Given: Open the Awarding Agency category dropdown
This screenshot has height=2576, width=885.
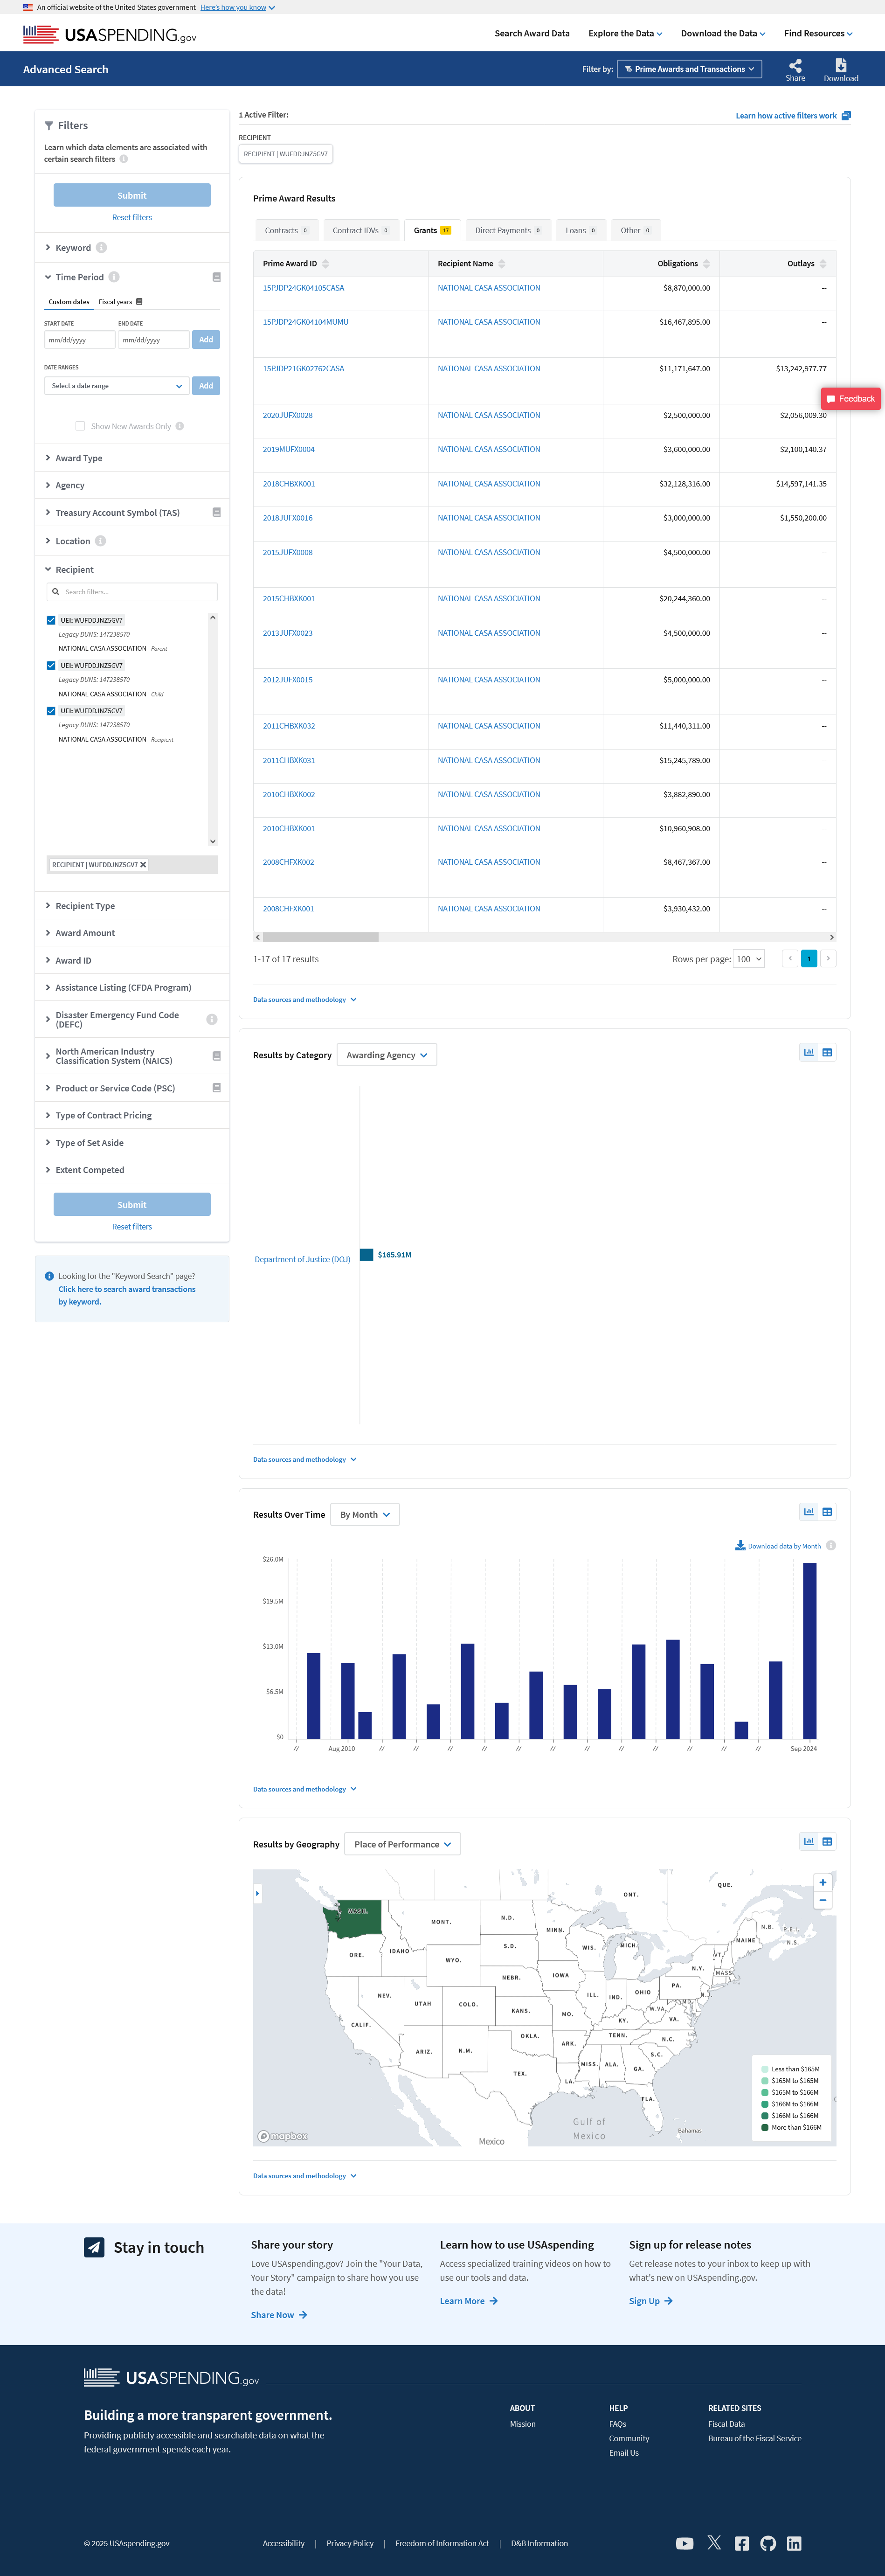Looking at the screenshot, I should point(387,1055).
